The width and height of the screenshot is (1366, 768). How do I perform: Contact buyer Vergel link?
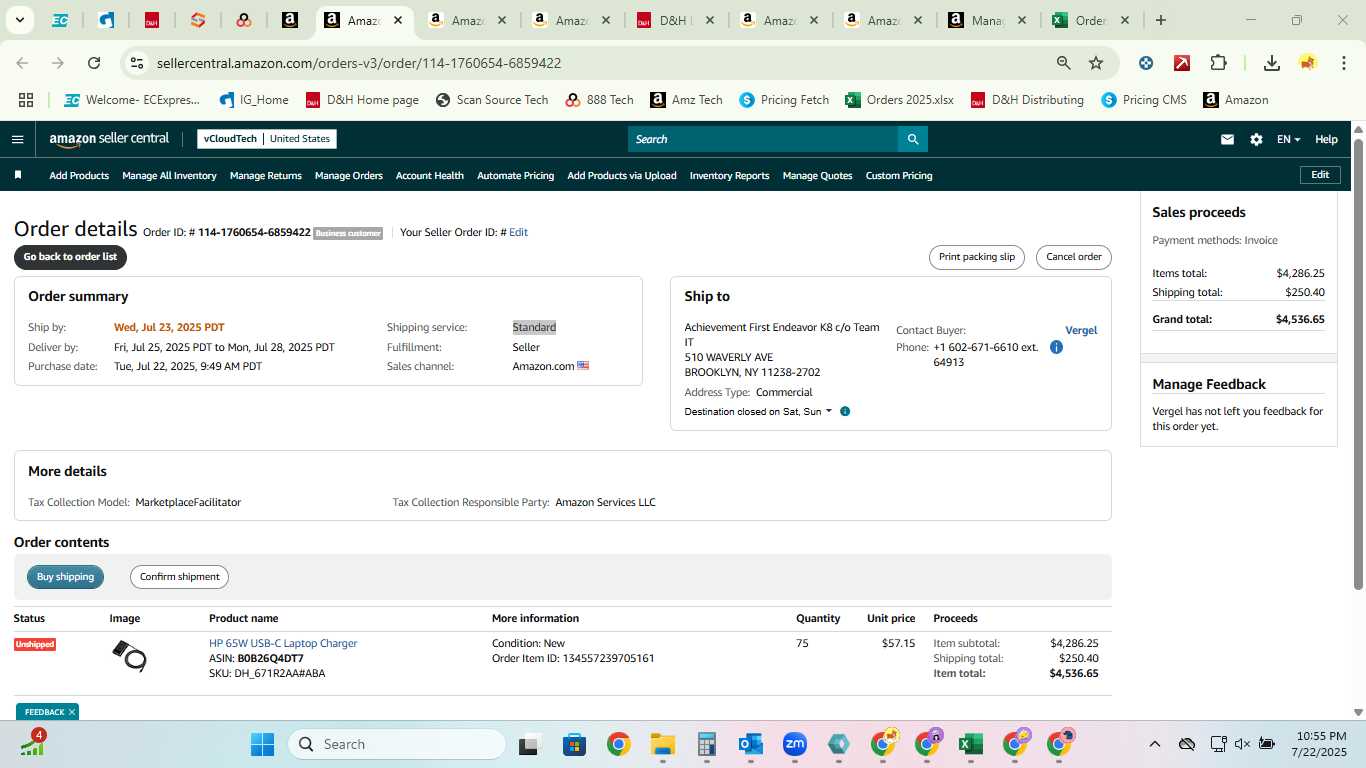(x=1081, y=330)
